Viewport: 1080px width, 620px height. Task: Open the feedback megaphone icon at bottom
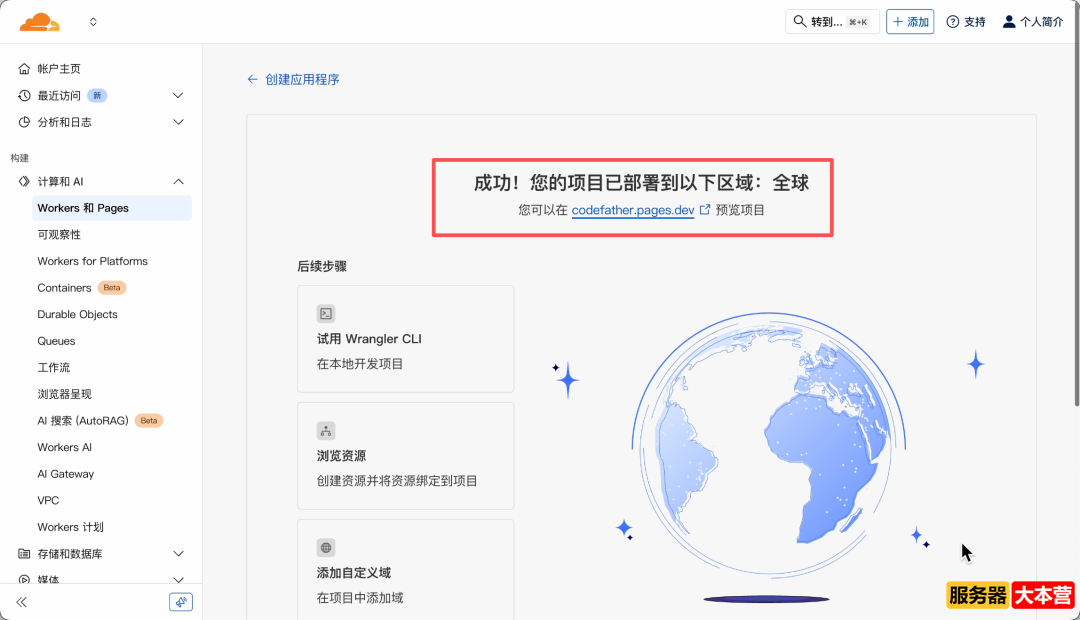[x=181, y=601]
